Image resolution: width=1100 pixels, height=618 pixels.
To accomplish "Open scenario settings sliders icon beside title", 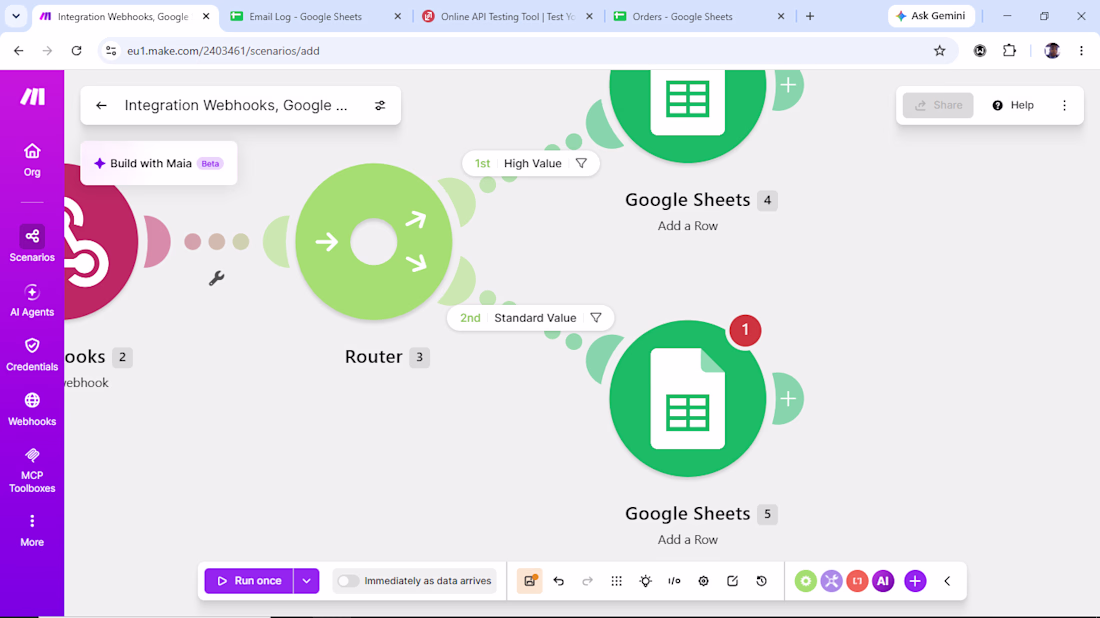I will tap(380, 105).
